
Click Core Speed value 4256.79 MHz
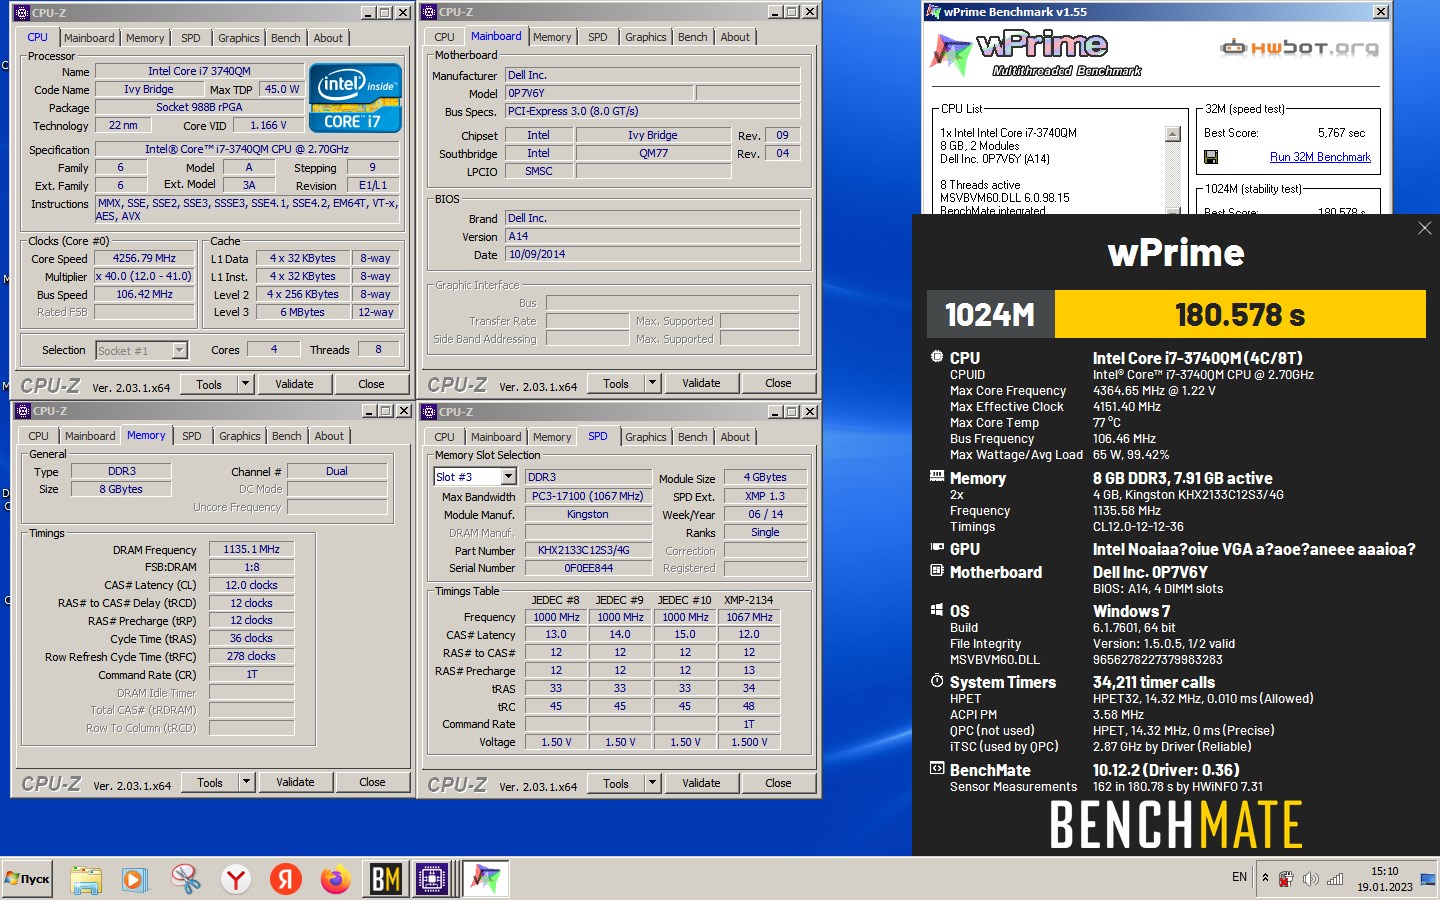[144, 258]
